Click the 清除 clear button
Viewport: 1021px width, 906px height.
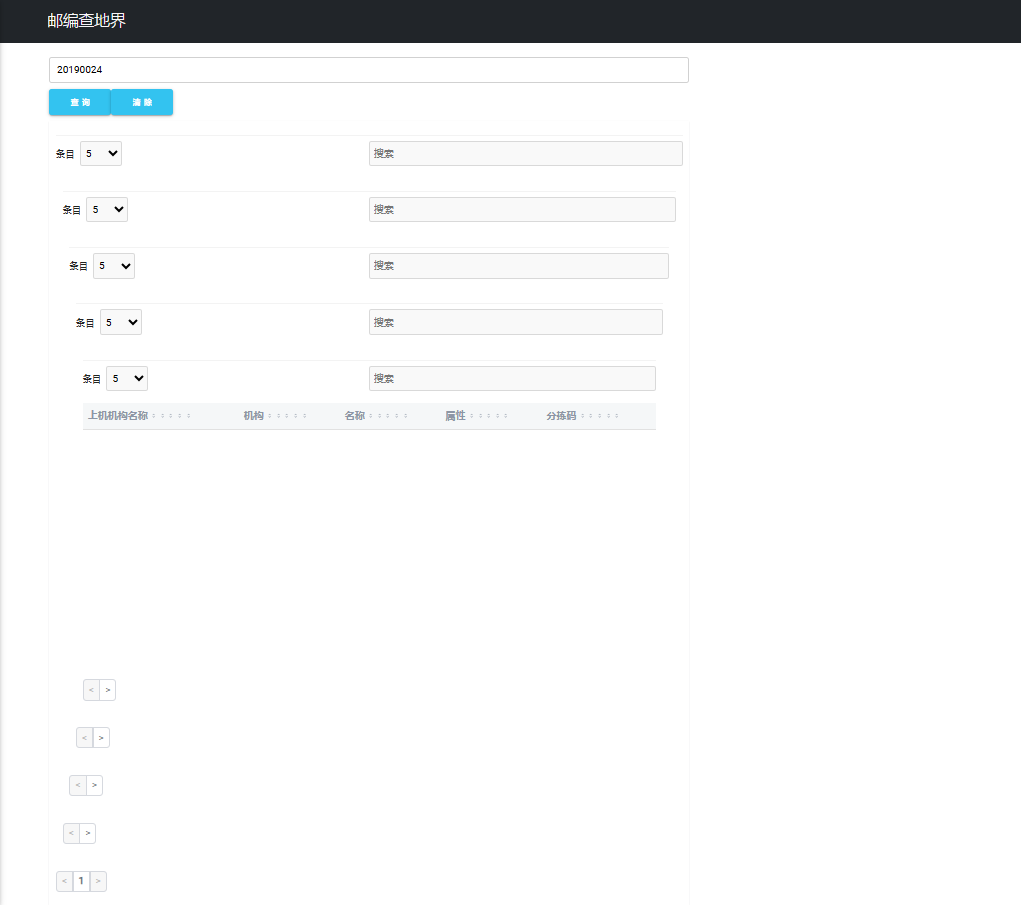pyautogui.click(x=142, y=102)
